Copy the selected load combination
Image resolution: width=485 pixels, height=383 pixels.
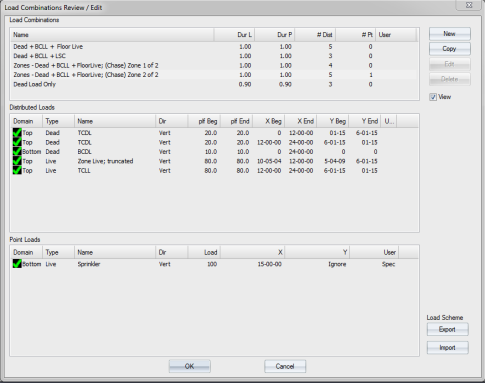point(449,49)
